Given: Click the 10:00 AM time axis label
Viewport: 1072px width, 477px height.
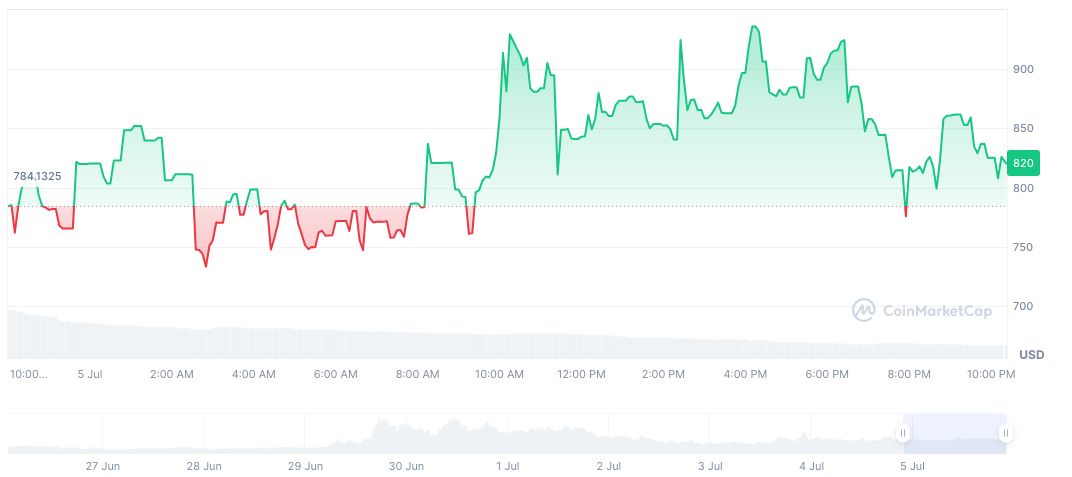Looking at the screenshot, I should click(x=499, y=374).
